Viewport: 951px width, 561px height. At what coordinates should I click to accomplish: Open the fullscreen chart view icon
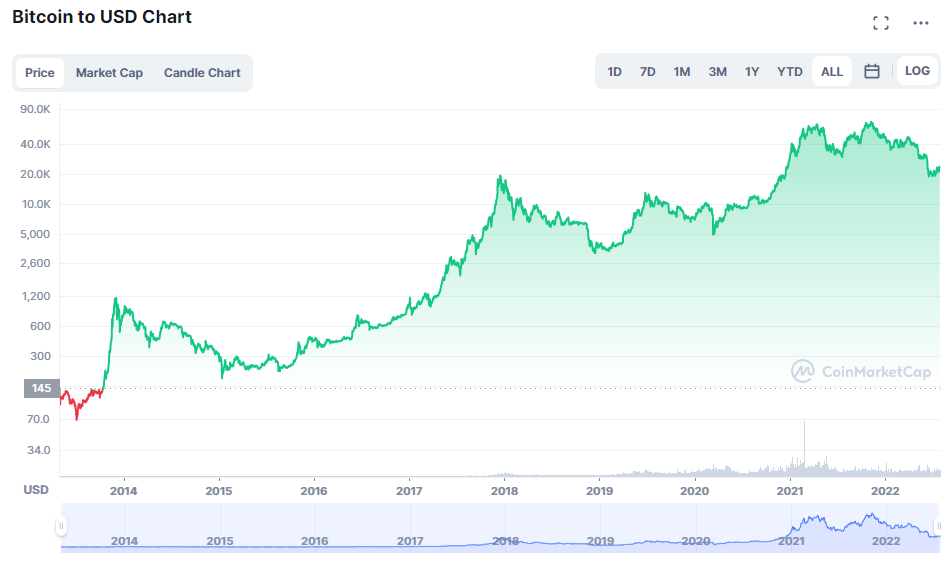click(881, 23)
